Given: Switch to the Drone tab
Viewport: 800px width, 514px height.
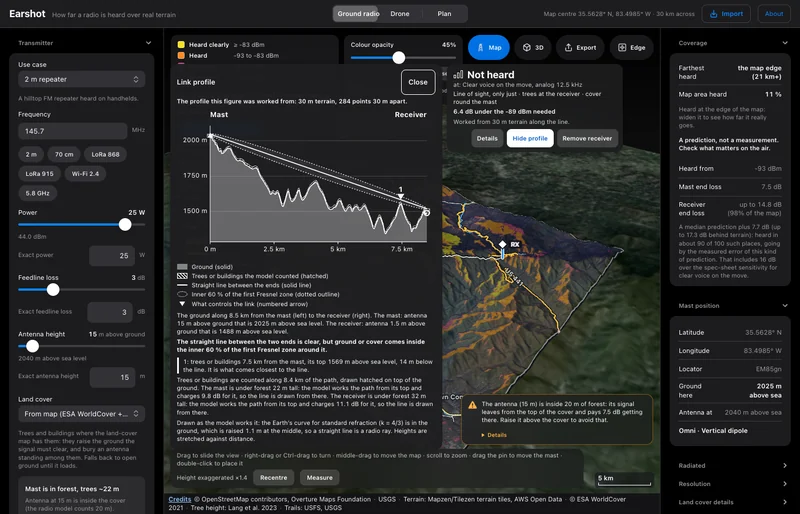Looking at the screenshot, I should point(400,14).
